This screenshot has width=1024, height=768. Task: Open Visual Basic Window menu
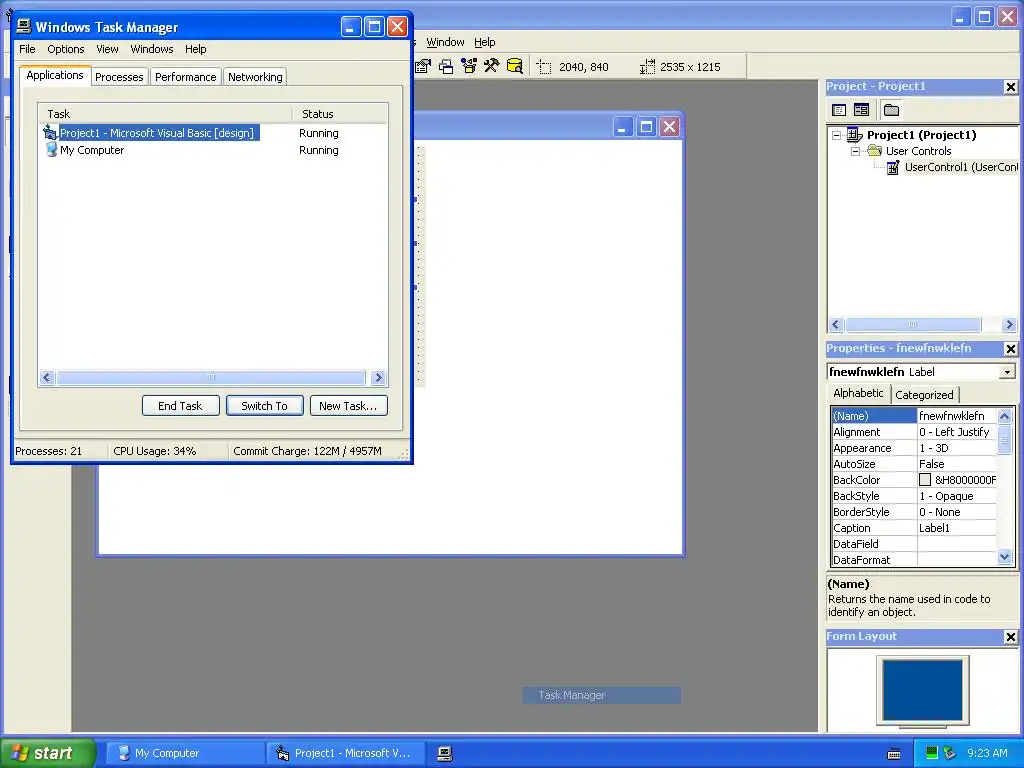pyautogui.click(x=445, y=42)
